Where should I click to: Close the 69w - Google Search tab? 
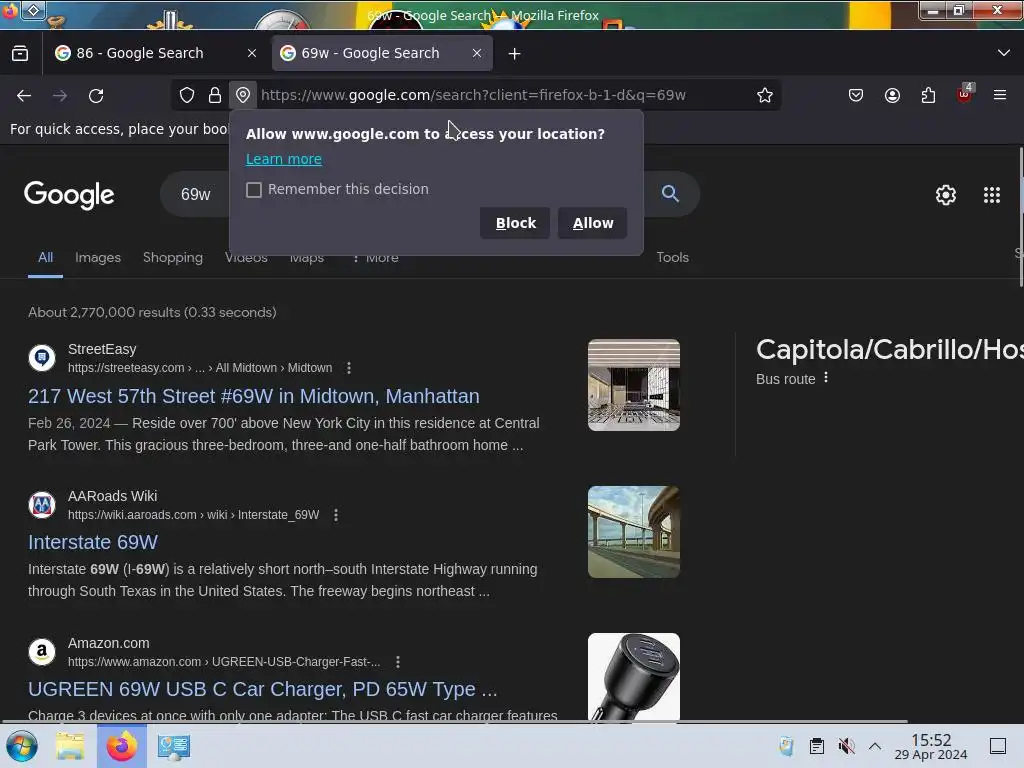click(477, 54)
